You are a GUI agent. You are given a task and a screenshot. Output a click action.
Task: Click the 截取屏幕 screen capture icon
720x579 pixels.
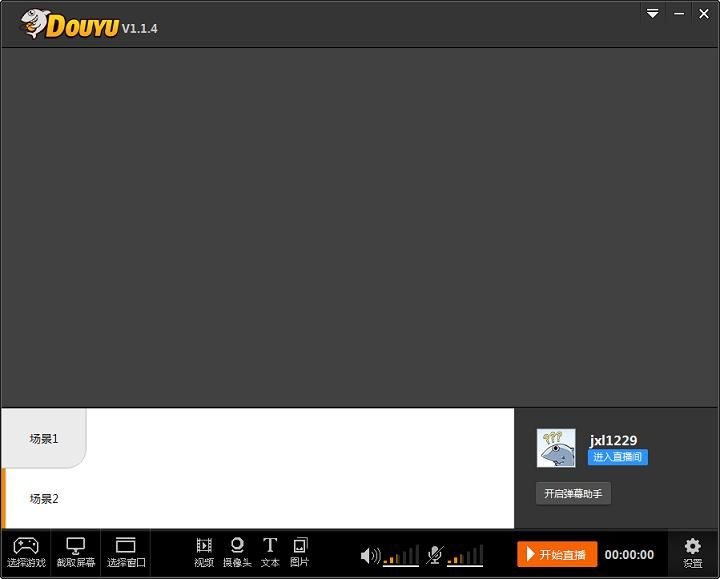click(76, 546)
